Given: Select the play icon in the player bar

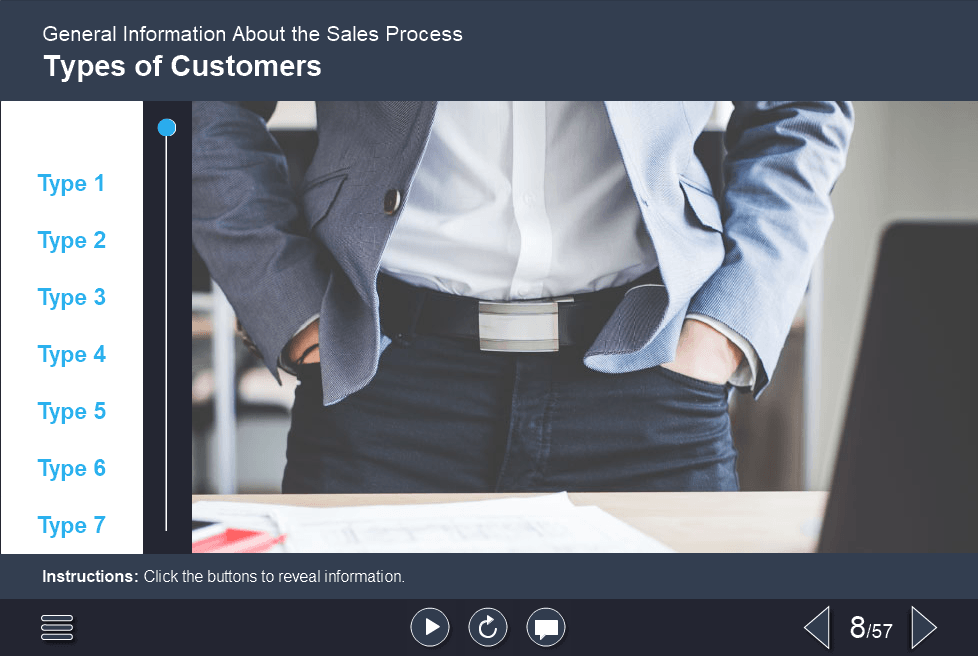Looking at the screenshot, I should 430,627.
